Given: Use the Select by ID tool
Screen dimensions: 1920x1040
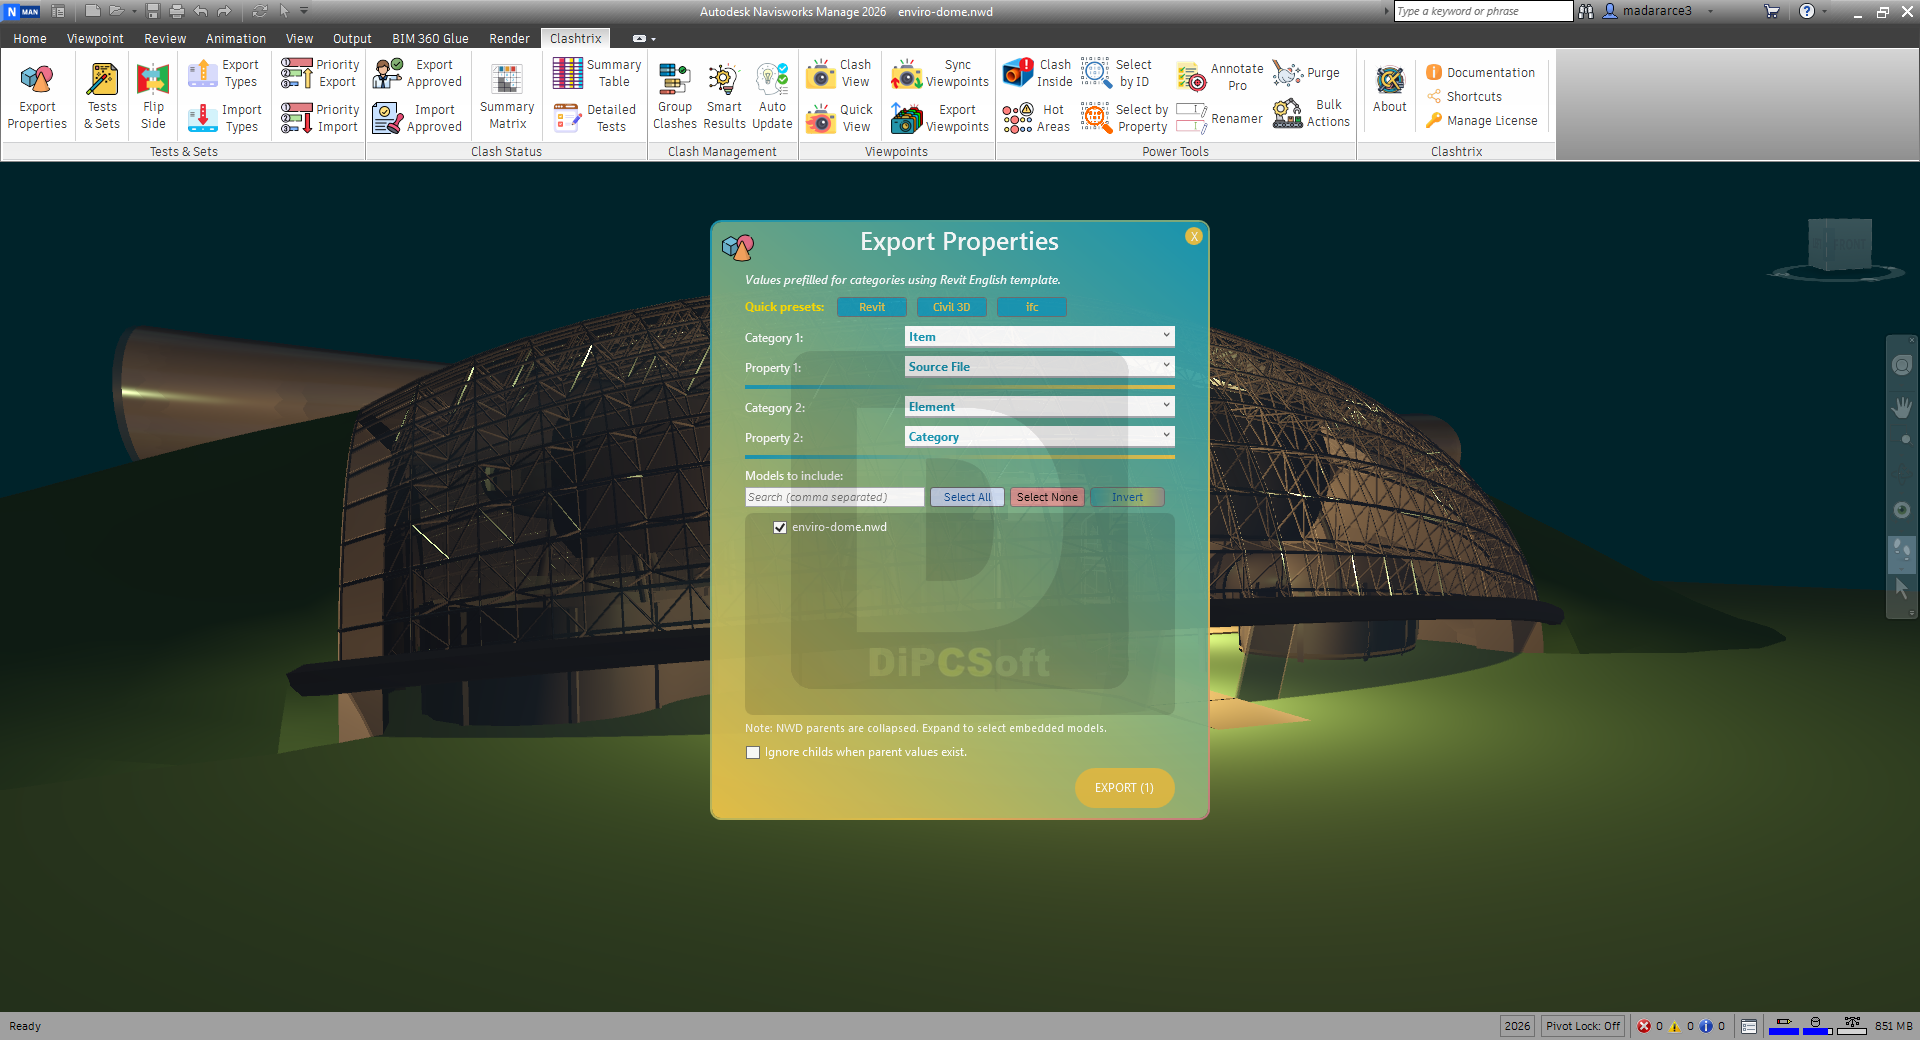Looking at the screenshot, I should click(x=1117, y=74).
